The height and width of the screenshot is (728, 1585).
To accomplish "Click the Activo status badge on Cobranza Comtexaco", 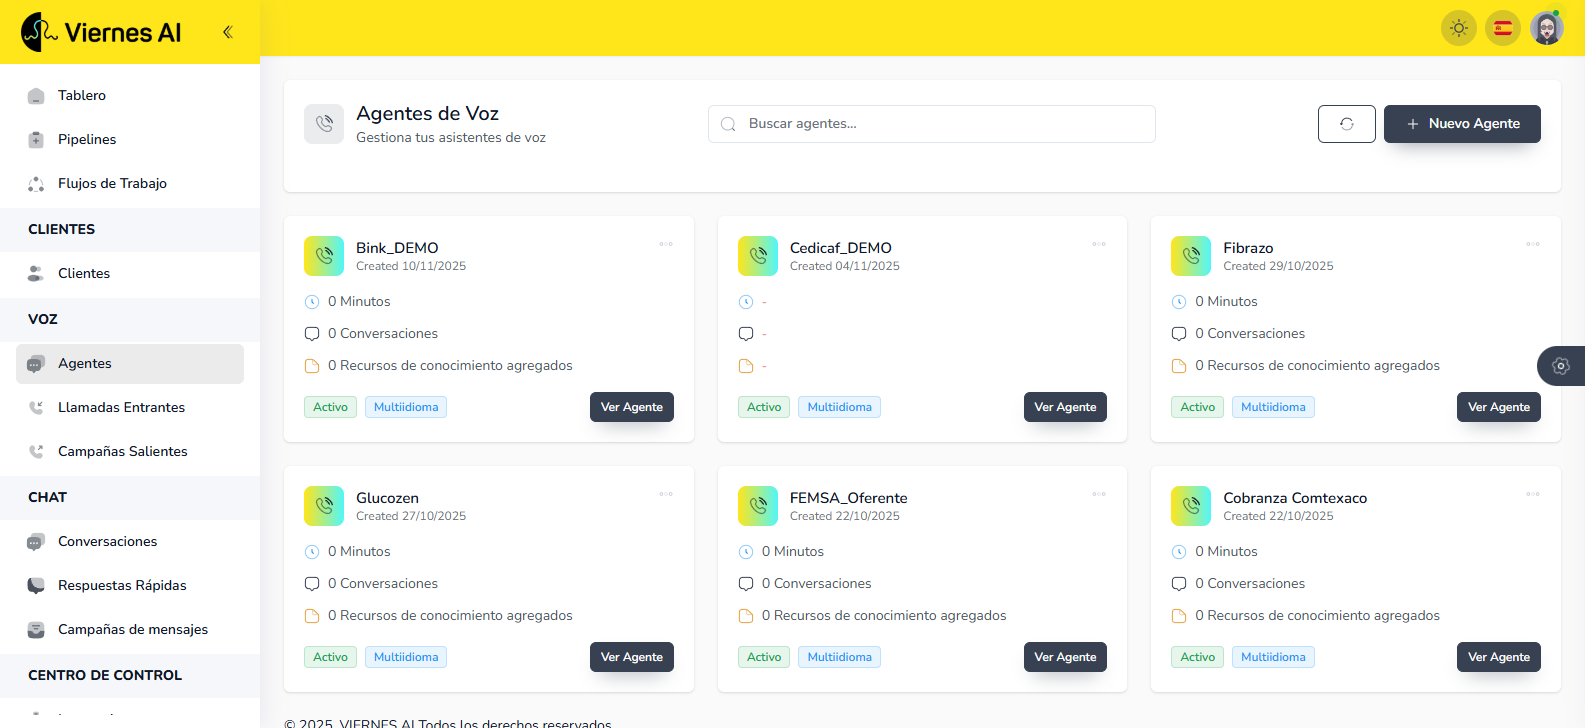I will [x=1197, y=657].
